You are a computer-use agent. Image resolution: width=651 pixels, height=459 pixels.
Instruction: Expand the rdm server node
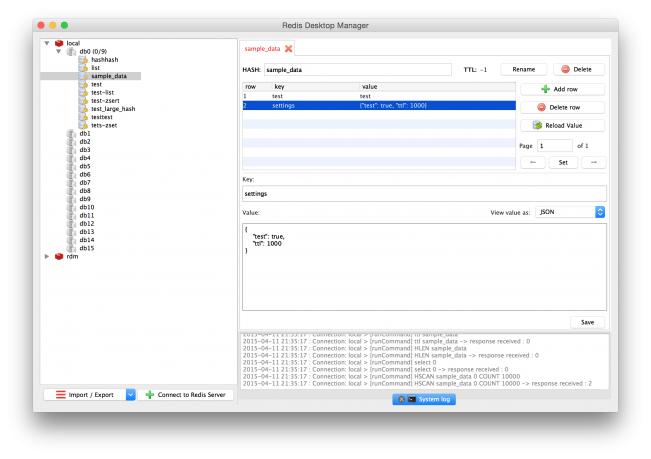(x=47, y=256)
